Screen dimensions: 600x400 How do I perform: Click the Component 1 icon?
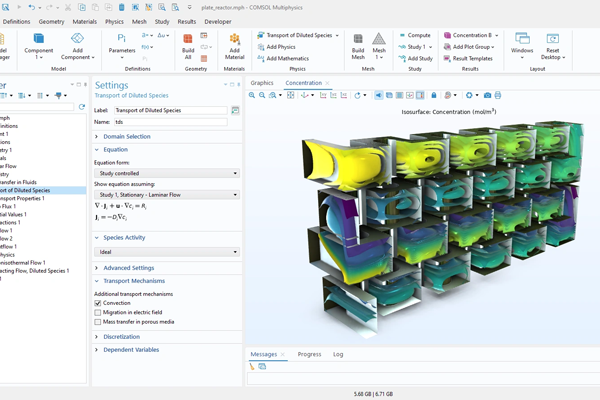coord(39,38)
